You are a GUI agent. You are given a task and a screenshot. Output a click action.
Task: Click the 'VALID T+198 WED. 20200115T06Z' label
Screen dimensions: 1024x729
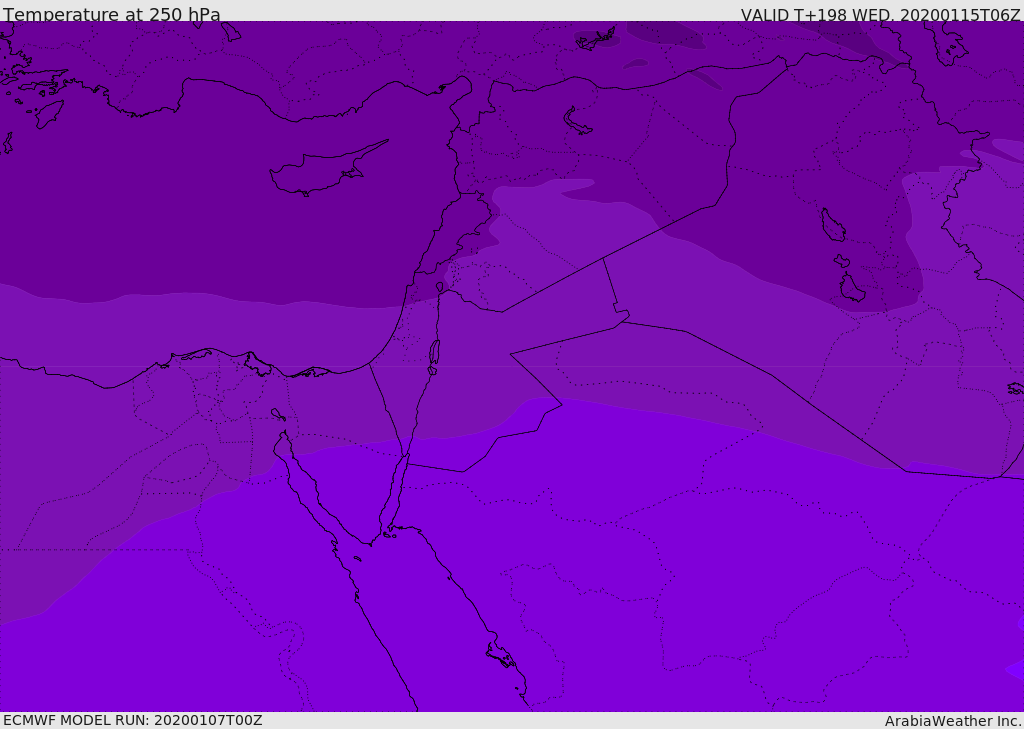(880, 14)
